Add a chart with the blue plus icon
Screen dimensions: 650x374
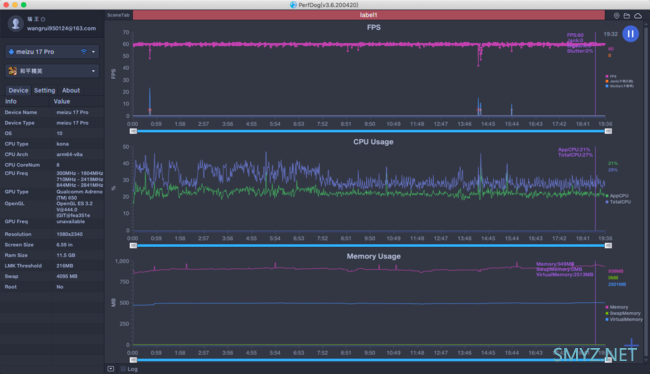click(631, 344)
